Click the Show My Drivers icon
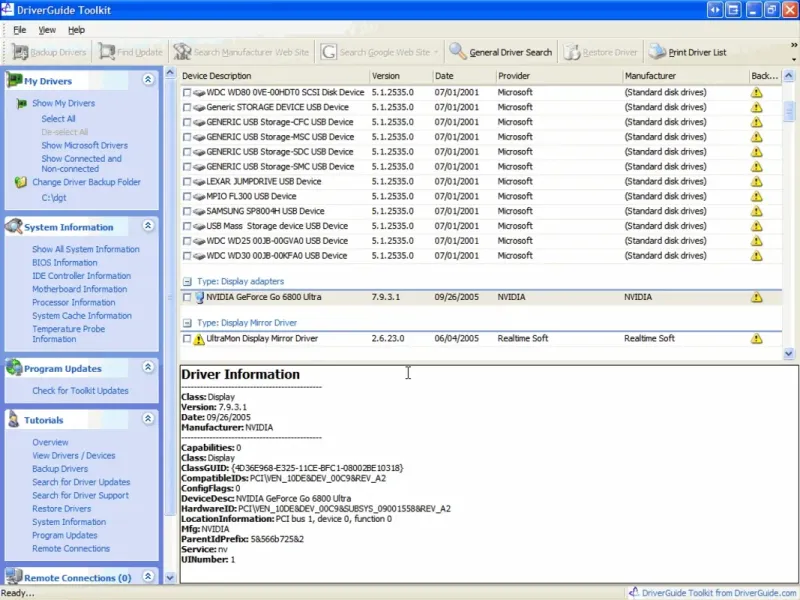The image size is (800, 600). pos(21,104)
